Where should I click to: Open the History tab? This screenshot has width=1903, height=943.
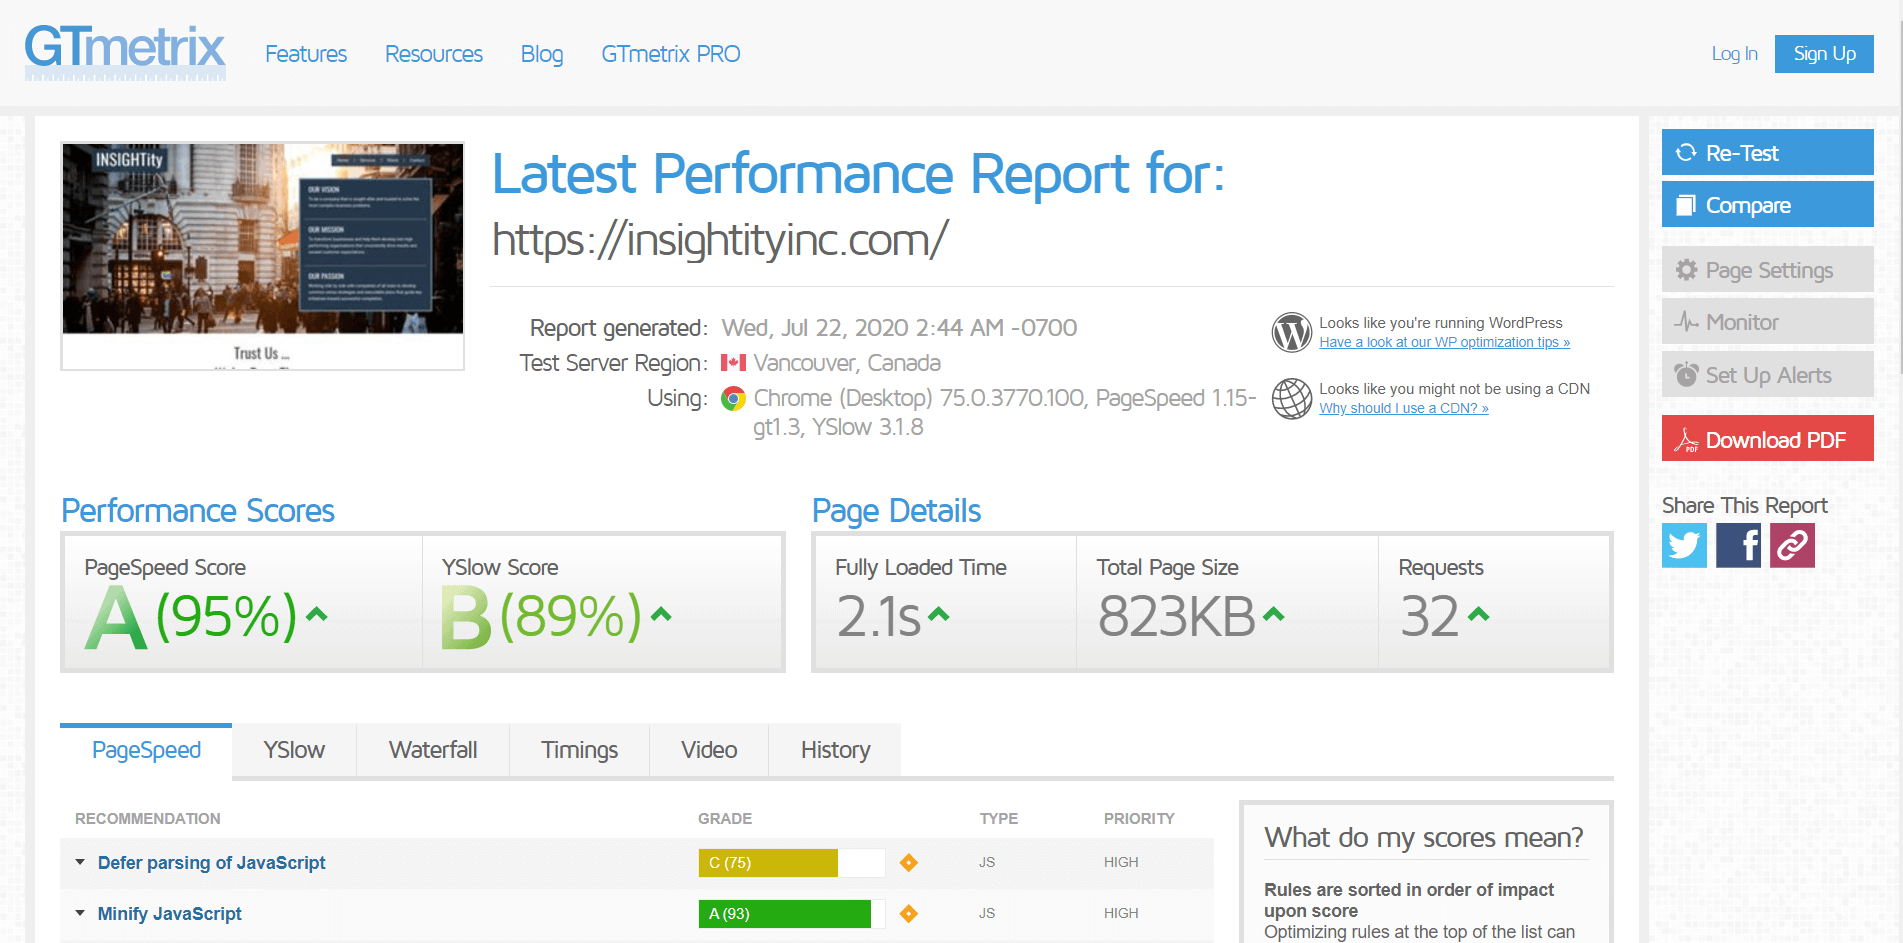pyautogui.click(x=835, y=750)
